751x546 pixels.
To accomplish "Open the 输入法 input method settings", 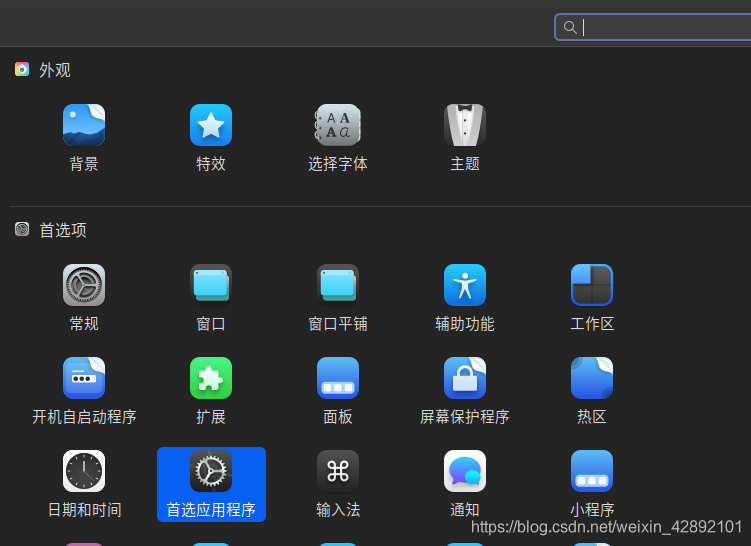I will tap(338, 484).
